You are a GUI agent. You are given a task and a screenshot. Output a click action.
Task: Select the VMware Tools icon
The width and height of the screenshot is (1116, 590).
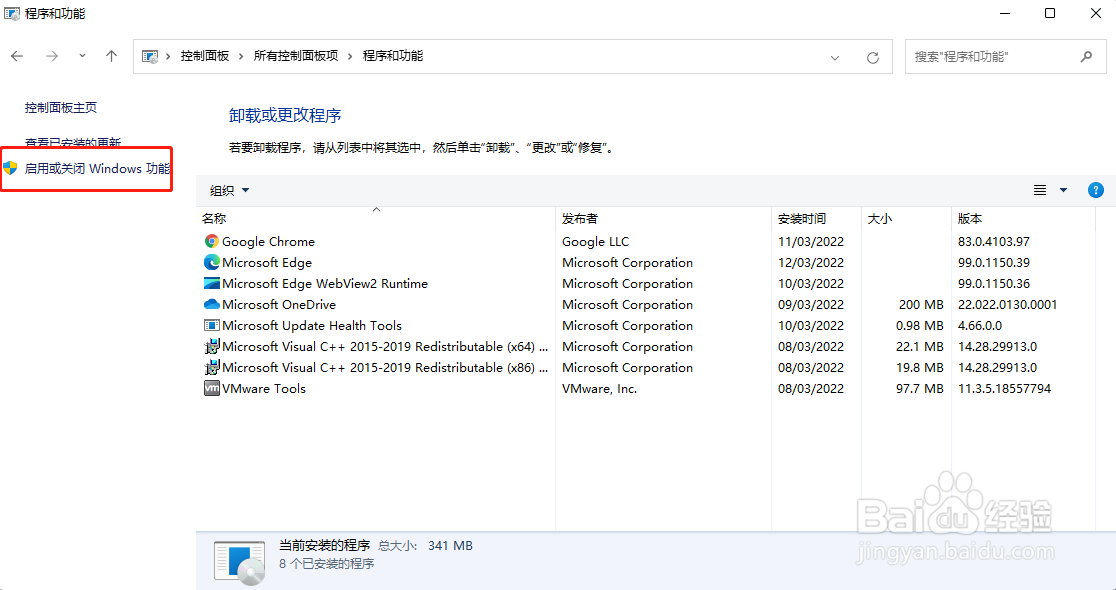(211, 389)
